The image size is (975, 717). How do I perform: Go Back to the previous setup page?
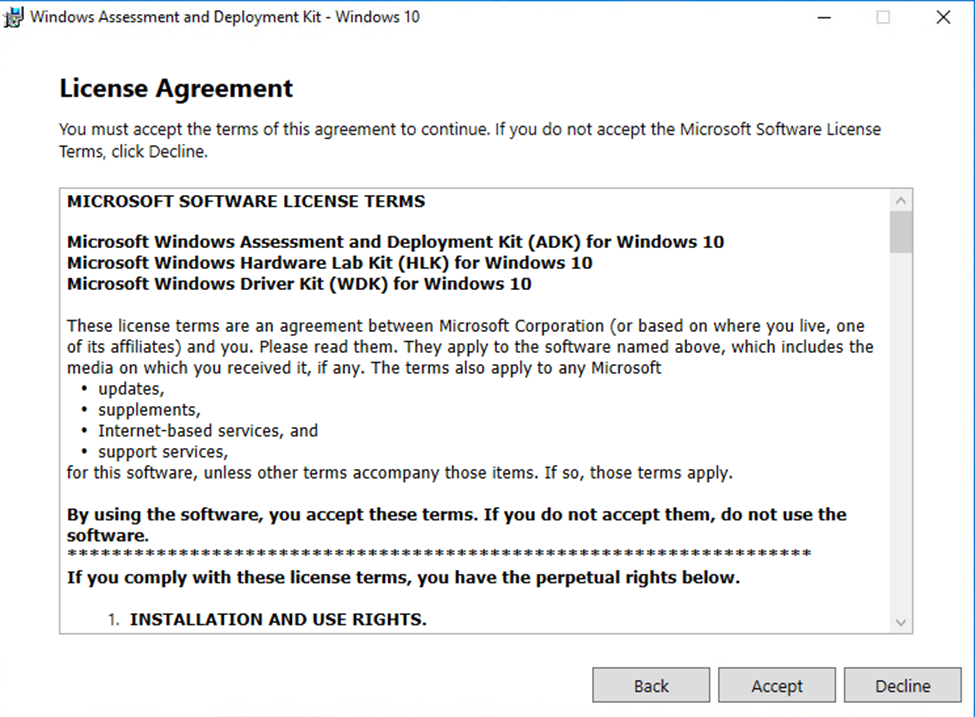click(651, 686)
